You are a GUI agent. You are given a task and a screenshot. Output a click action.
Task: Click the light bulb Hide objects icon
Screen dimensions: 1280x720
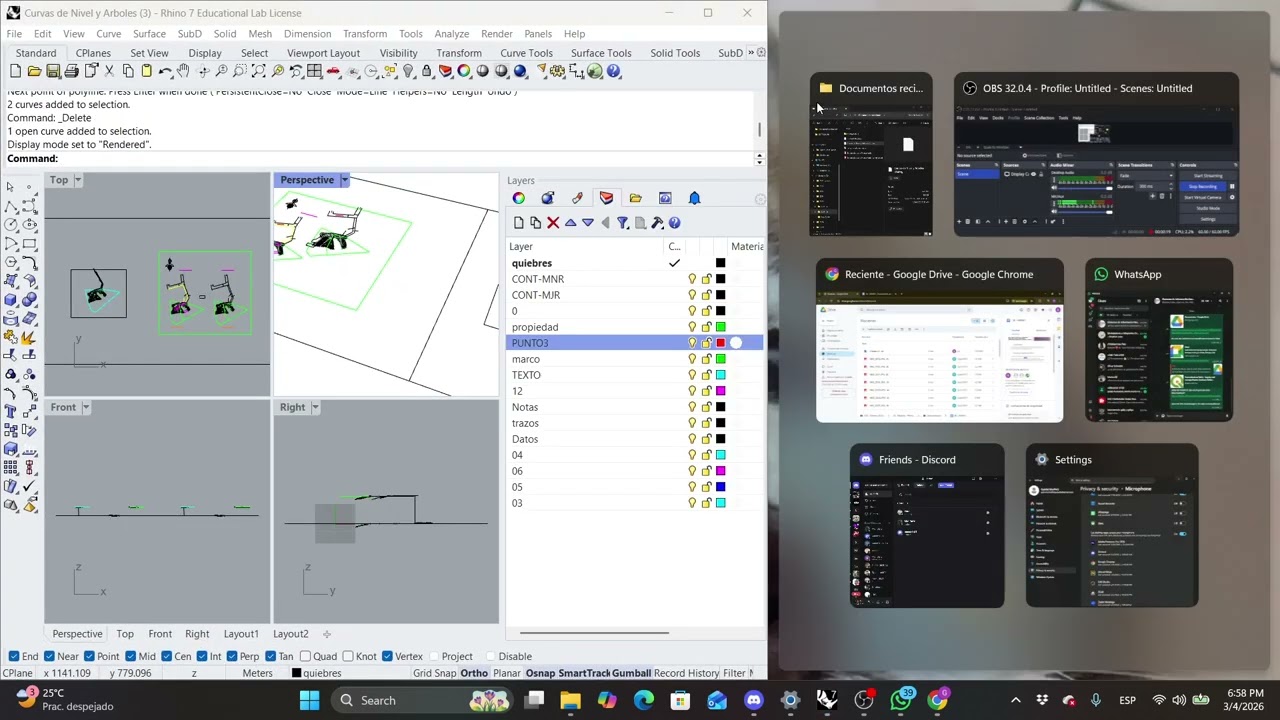(x=408, y=71)
